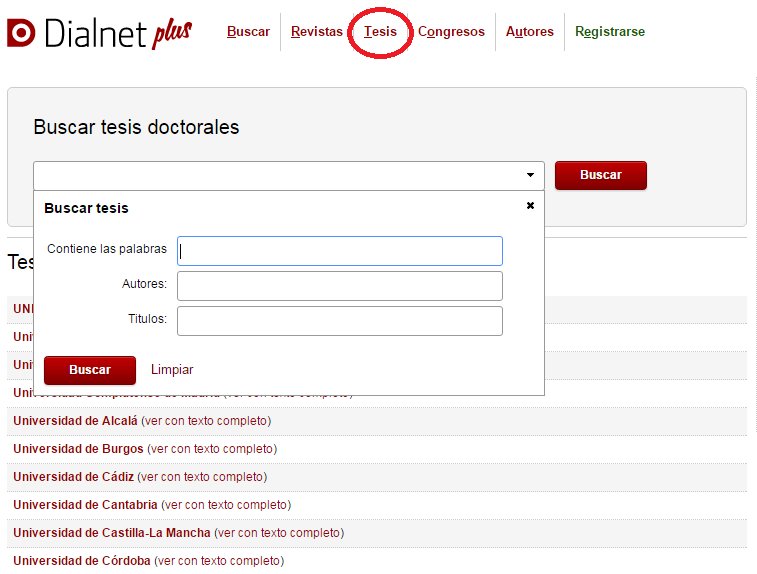Open Universidad de Córdoba thesis link

[x=82, y=561]
